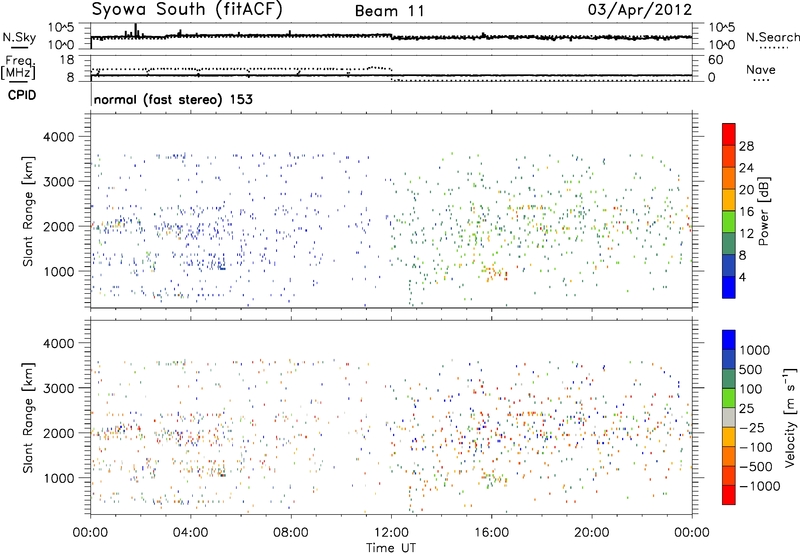Click the 'Power [dB]' color bar title
The image size is (800, 554).
763,211
